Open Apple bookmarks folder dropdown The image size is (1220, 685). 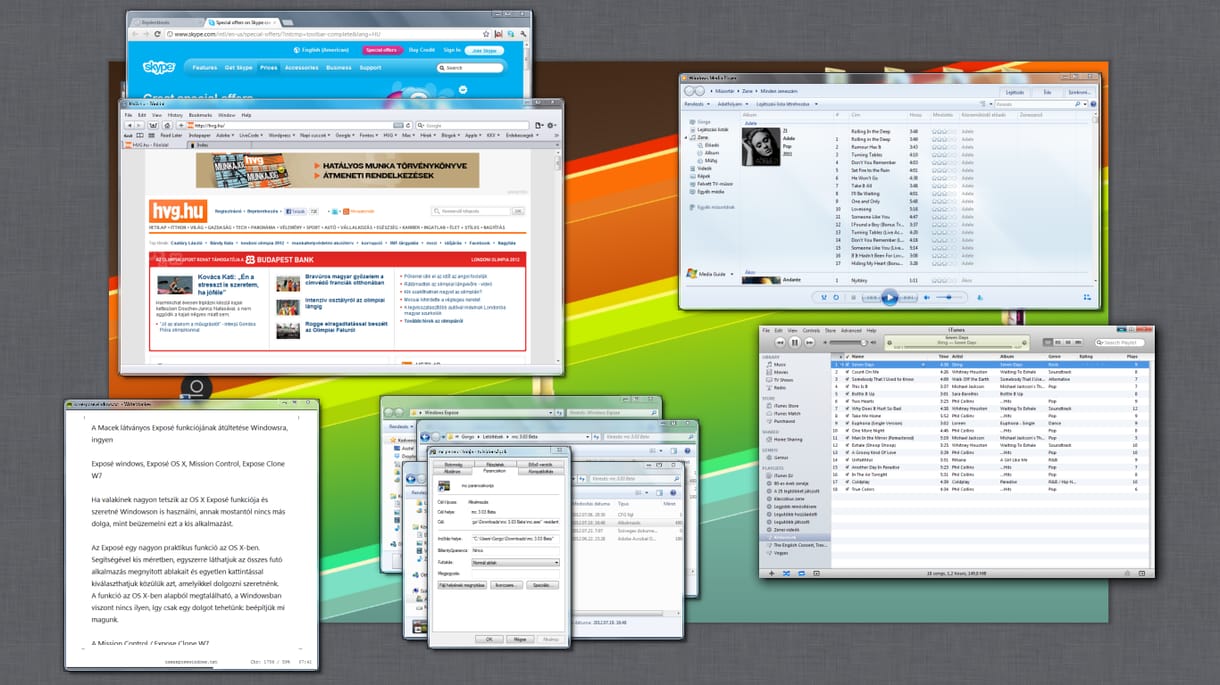click(473, 135)
